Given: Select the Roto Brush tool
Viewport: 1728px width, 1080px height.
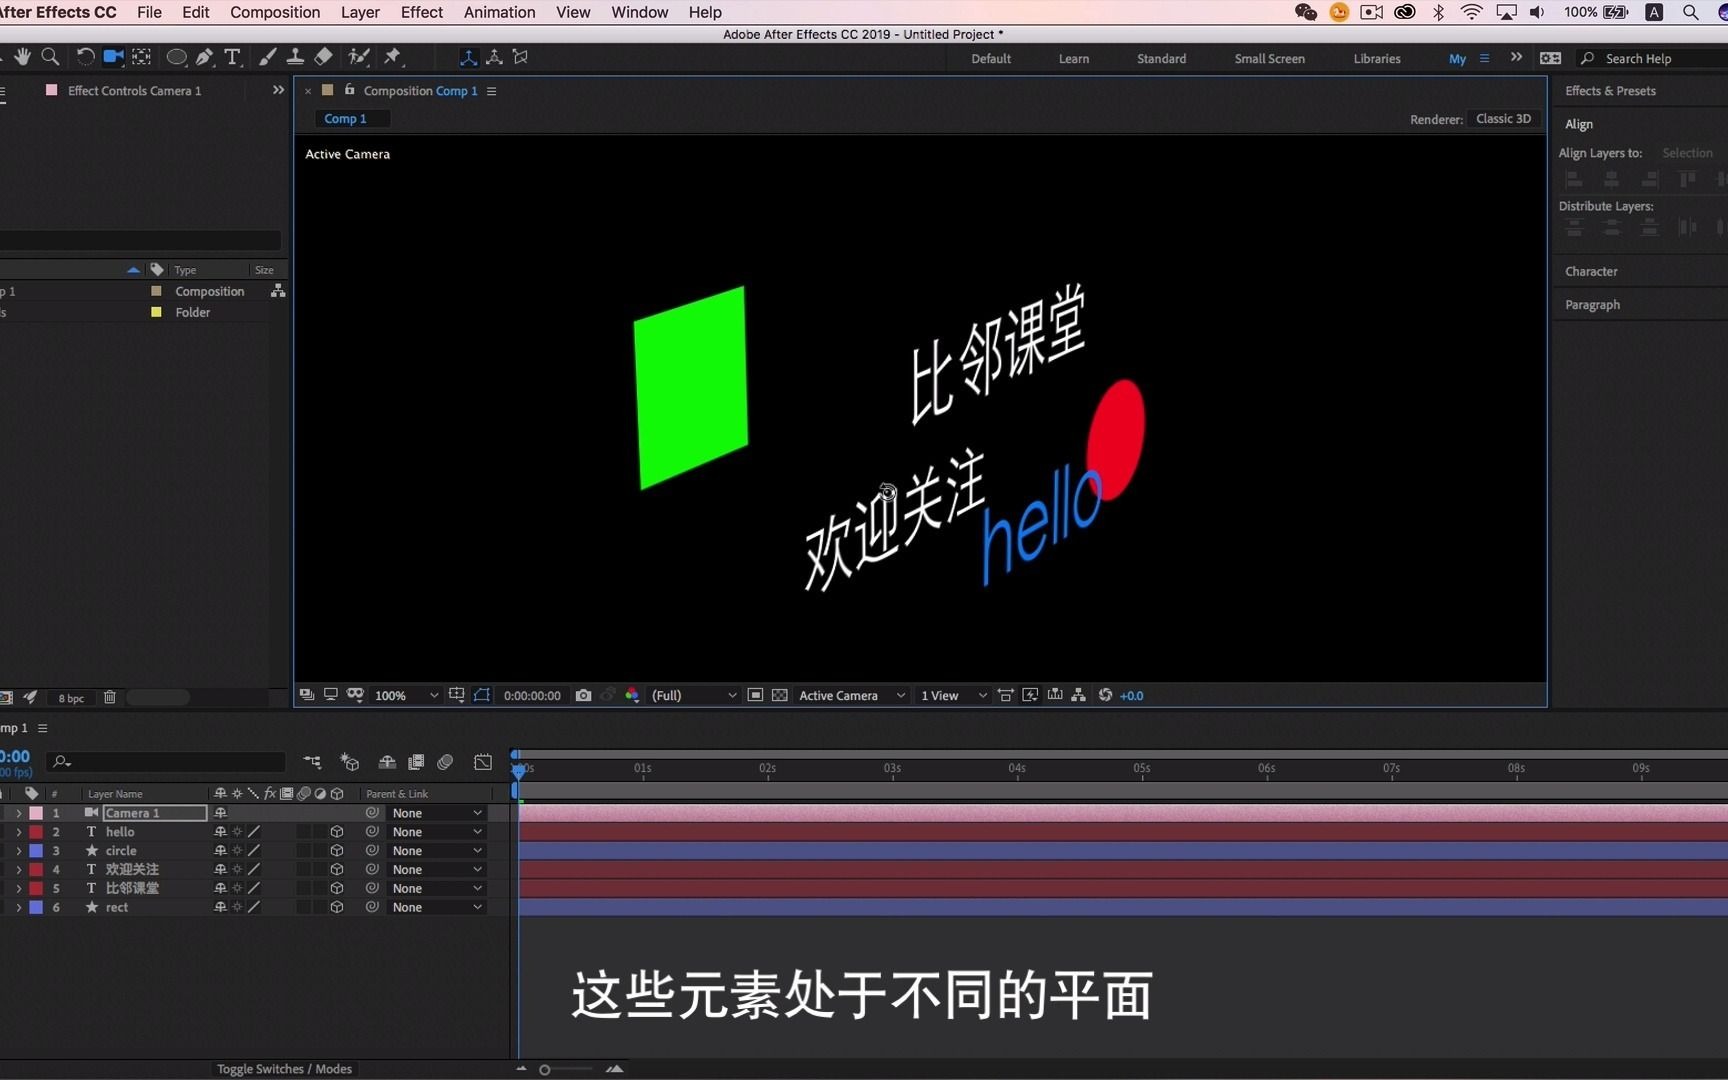Looking at the screenshot, I should [358, 57].
